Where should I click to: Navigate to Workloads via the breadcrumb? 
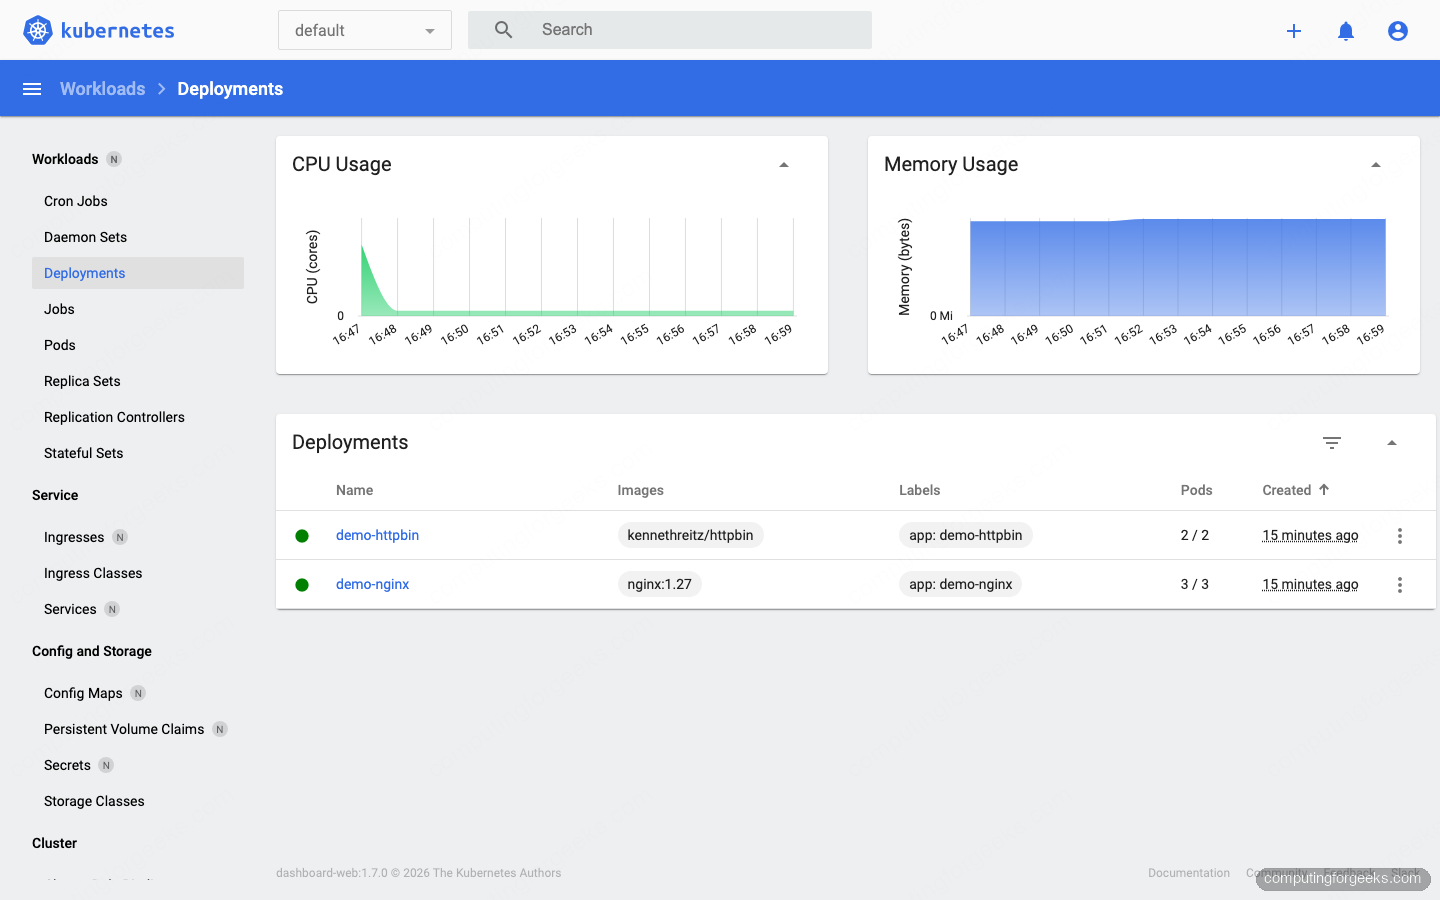pos(102,88)
